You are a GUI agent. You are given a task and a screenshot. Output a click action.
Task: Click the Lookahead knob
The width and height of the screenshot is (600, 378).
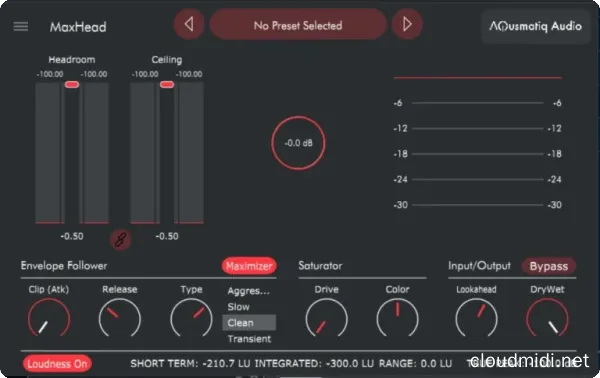click(x=476, y=318)
